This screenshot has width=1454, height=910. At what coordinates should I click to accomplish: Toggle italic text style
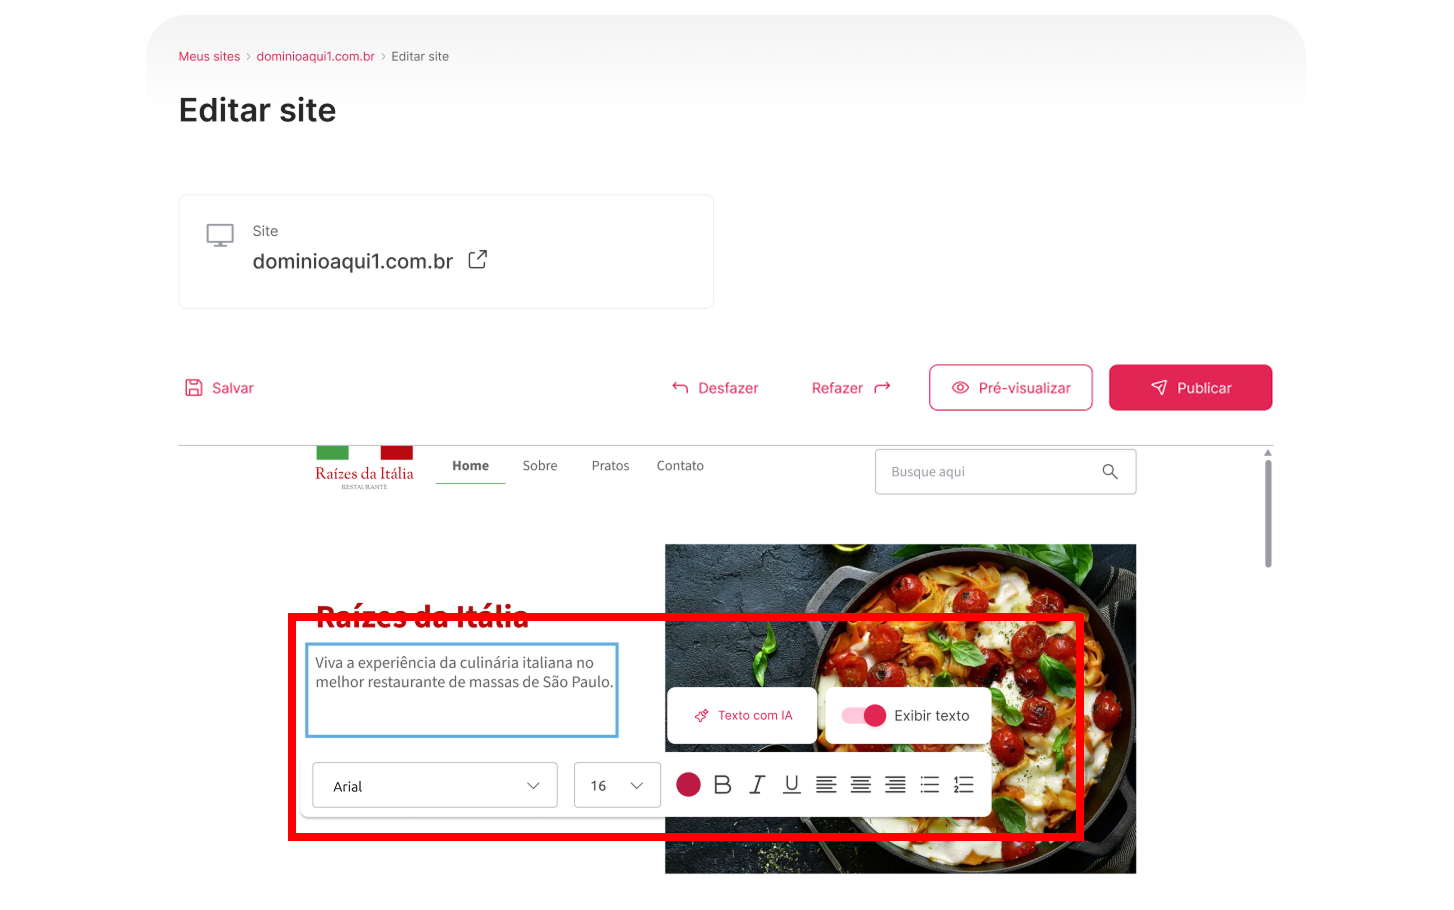click(757, 785)
